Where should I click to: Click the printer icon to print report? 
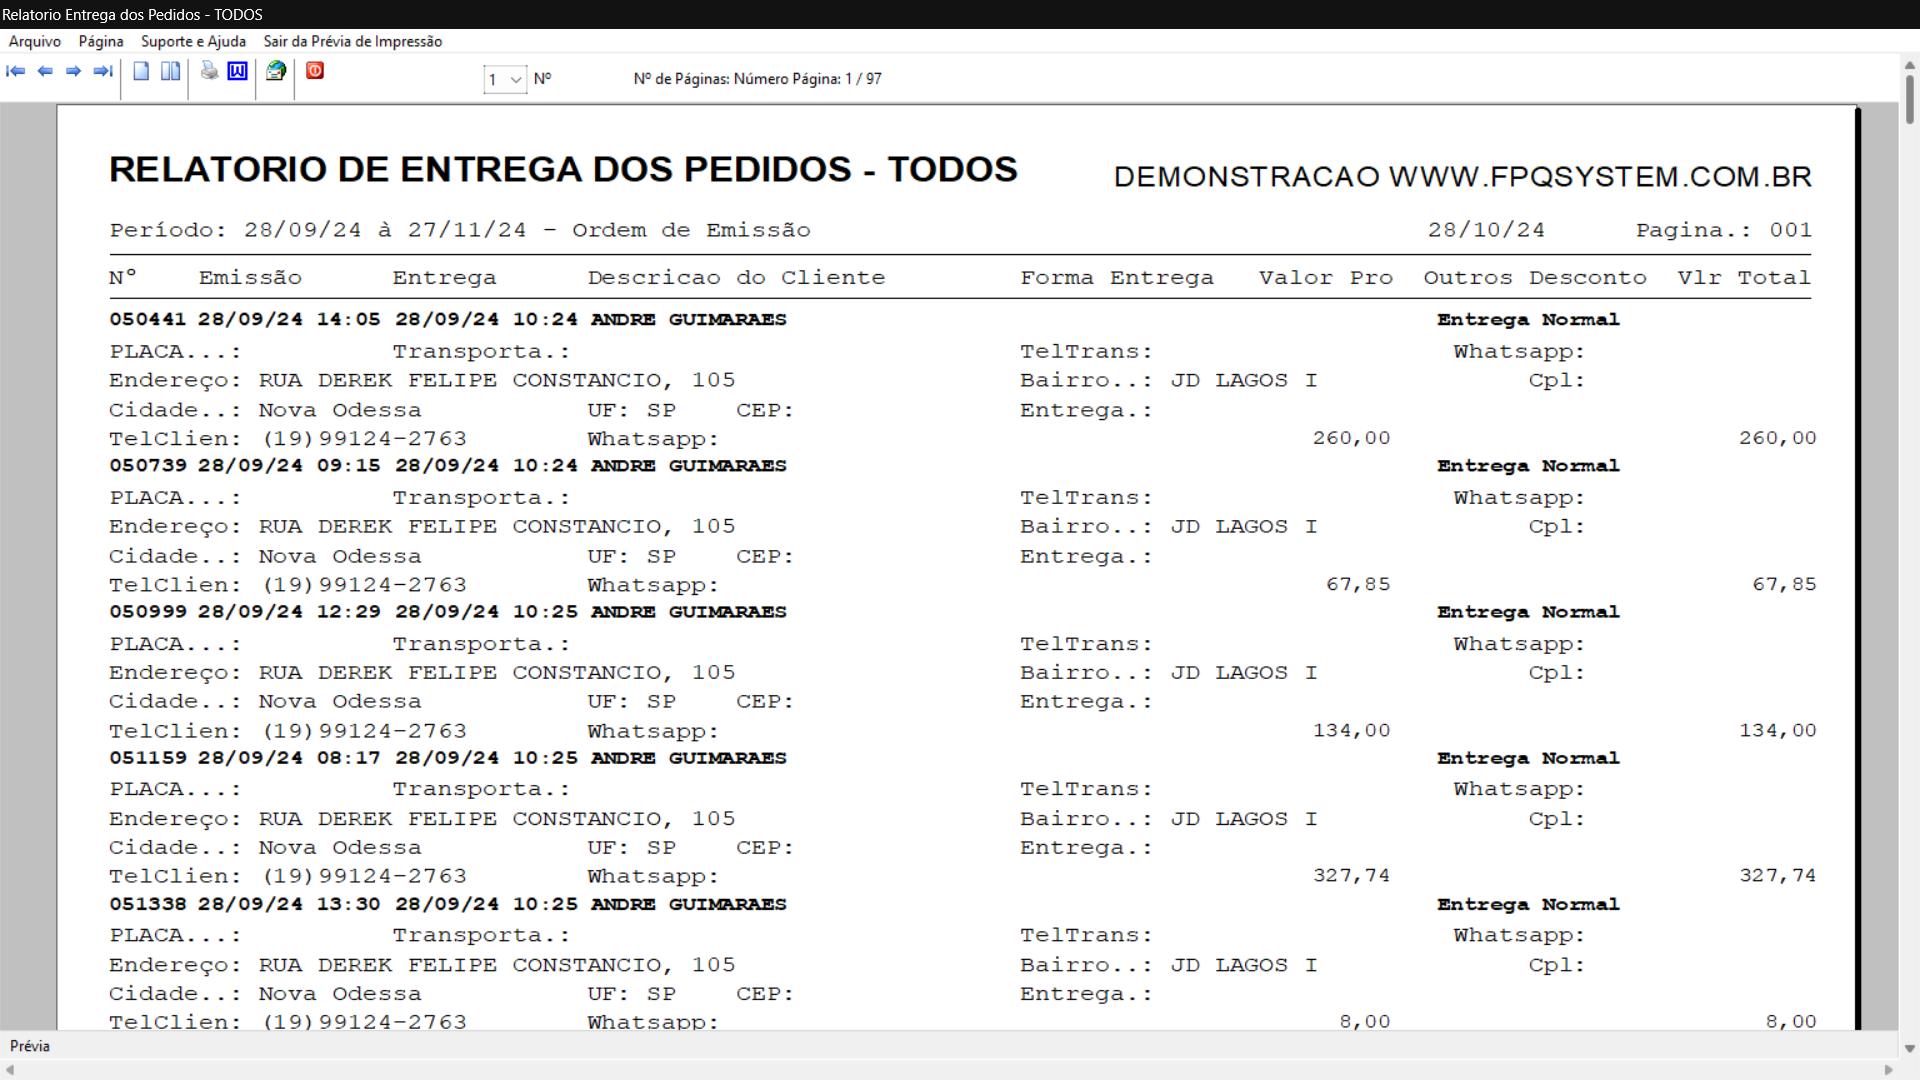click(x=209, y=71)
